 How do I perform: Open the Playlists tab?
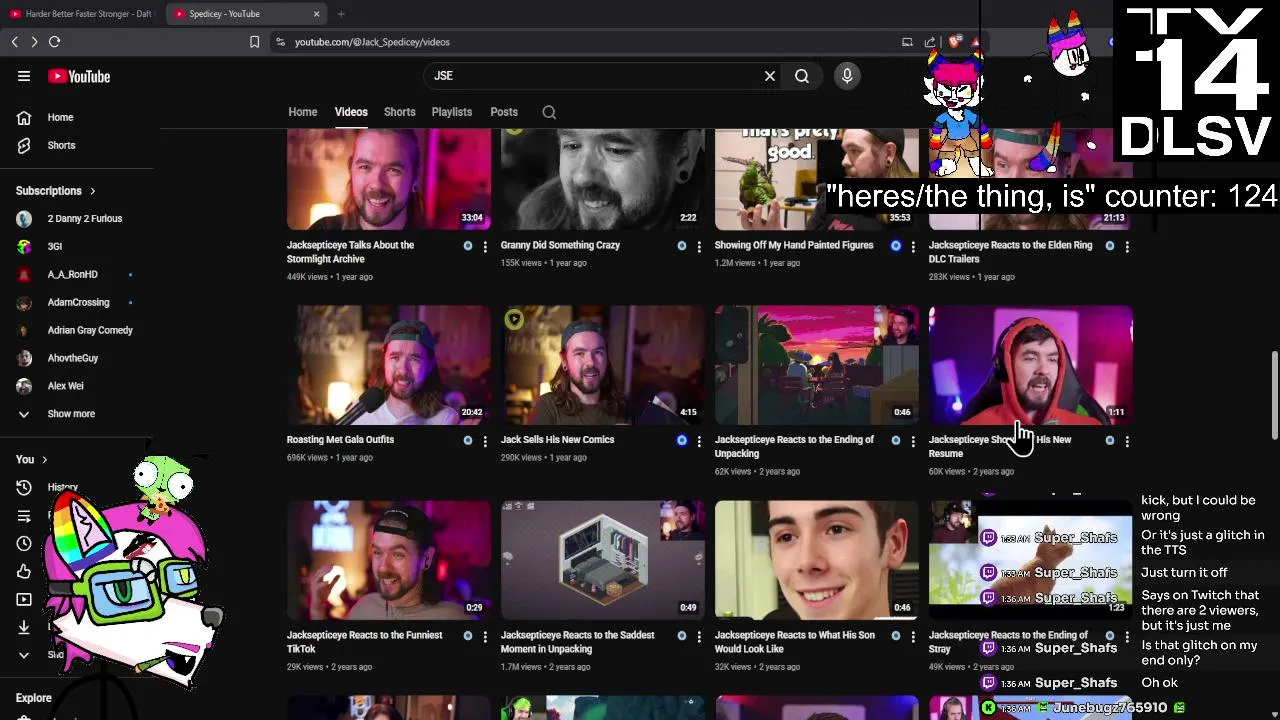click(452, 112)
